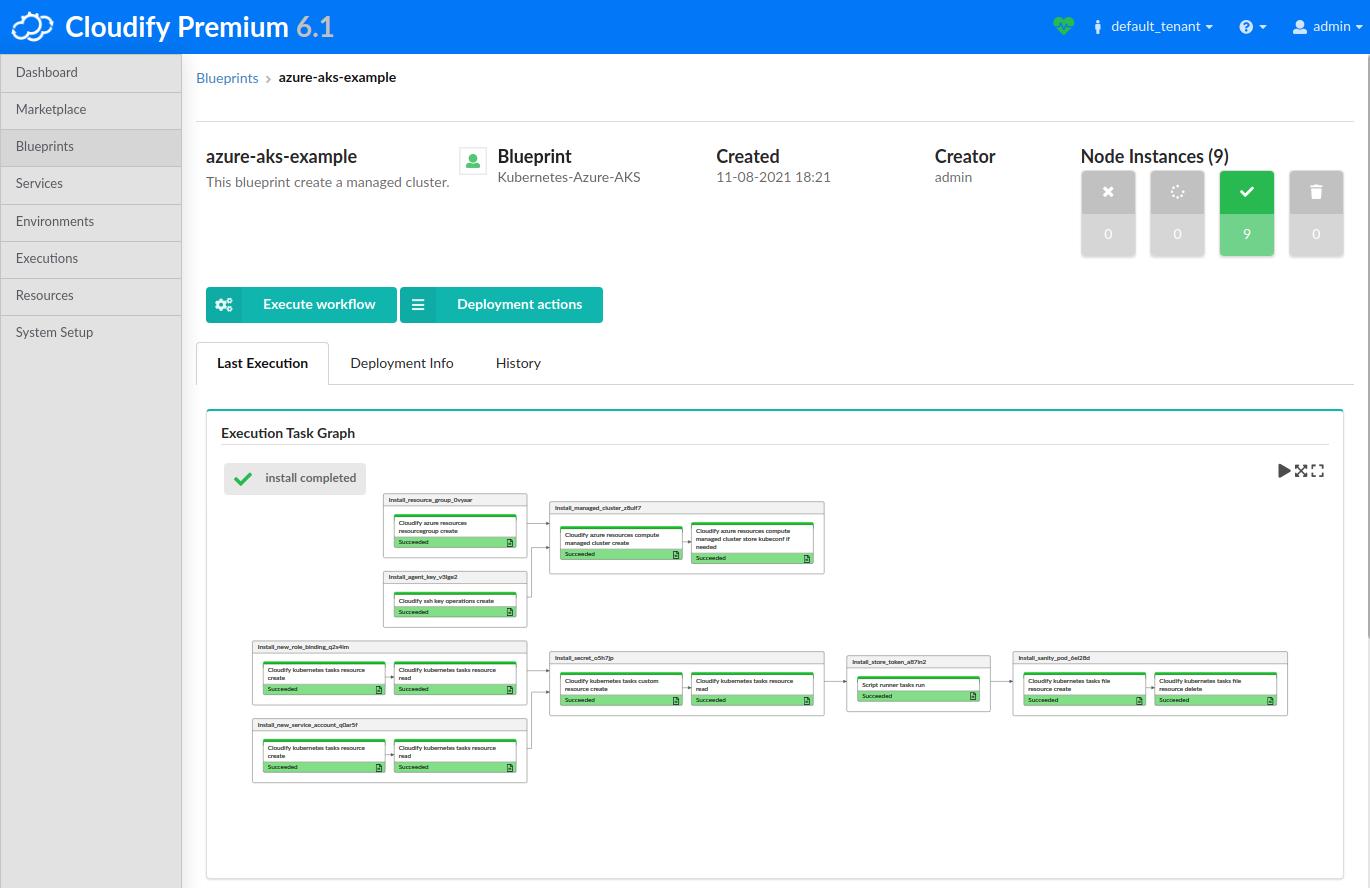This screenshot has height=888, width=1370.
Task: Click the failed node instances X icon
Action: coord(1108,192)
